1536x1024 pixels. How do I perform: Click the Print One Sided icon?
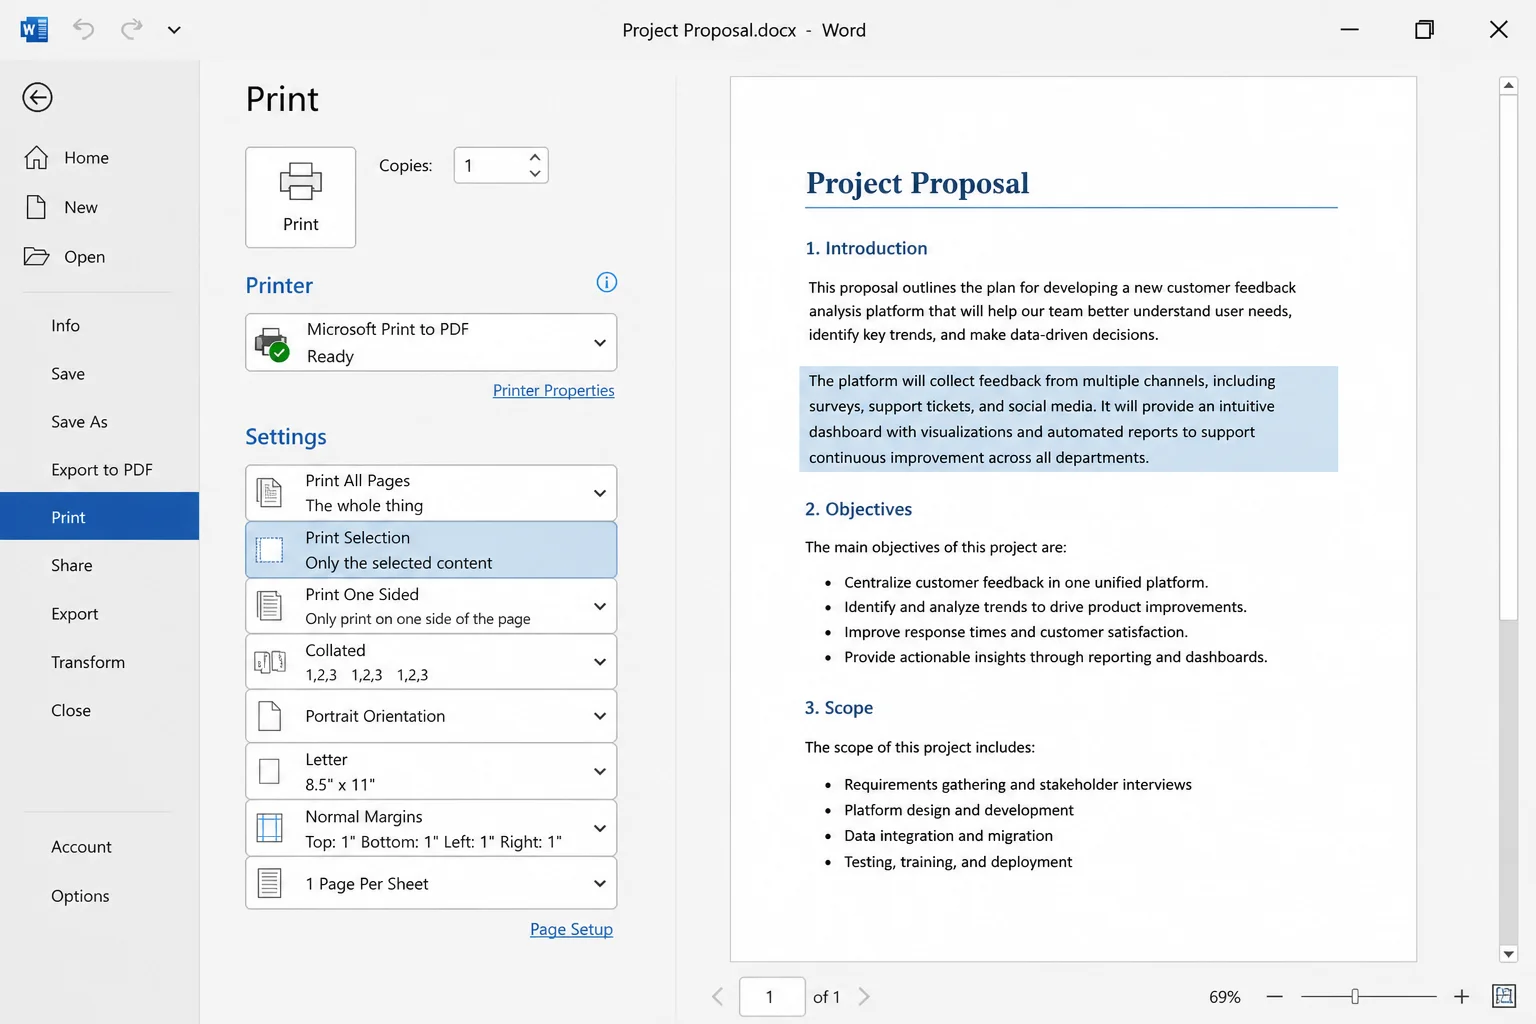pyautogui.click(x=270, y=606)
